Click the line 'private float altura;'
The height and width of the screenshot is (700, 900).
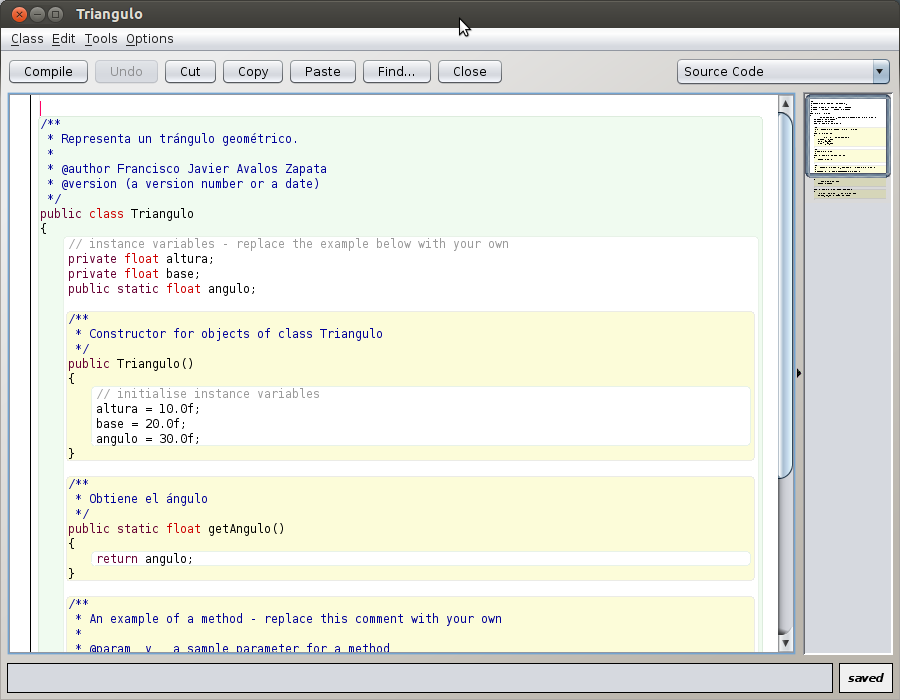(x=141, y=259)
